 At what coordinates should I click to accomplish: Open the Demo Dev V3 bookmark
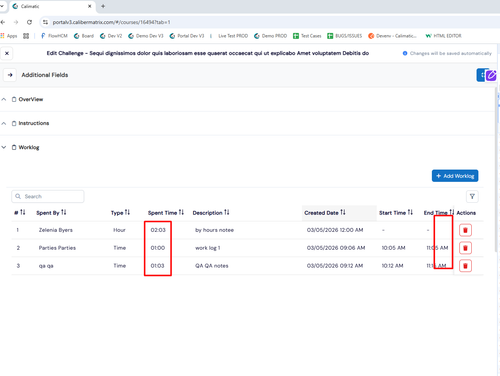[146, 36]
